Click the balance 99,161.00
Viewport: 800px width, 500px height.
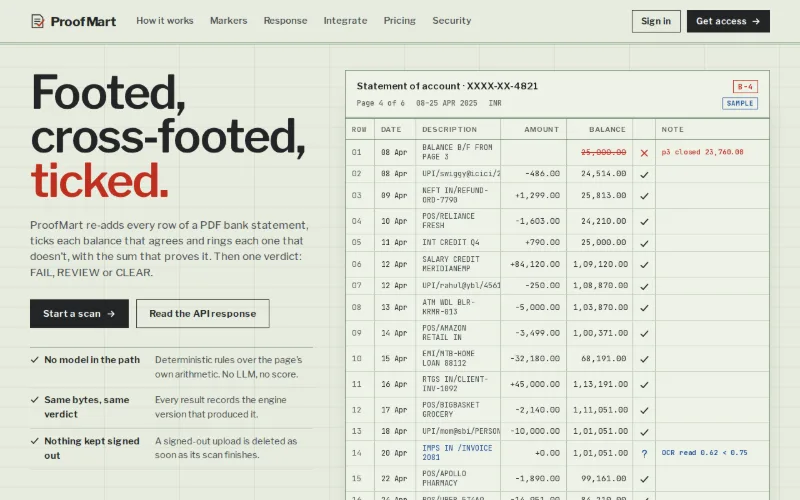[604, 479]
